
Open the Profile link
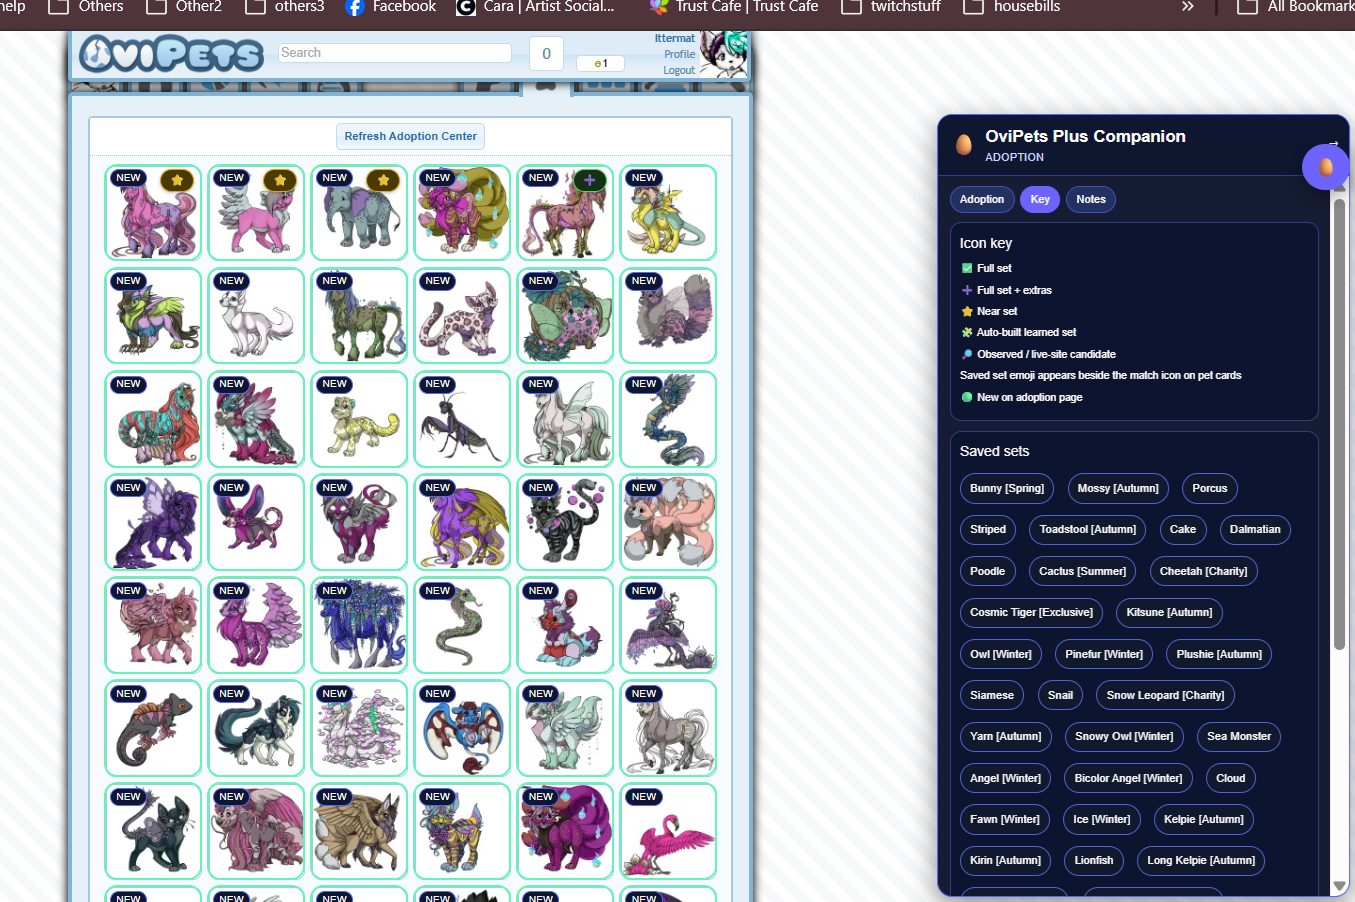pyautogui.click(x=679, y=55)
